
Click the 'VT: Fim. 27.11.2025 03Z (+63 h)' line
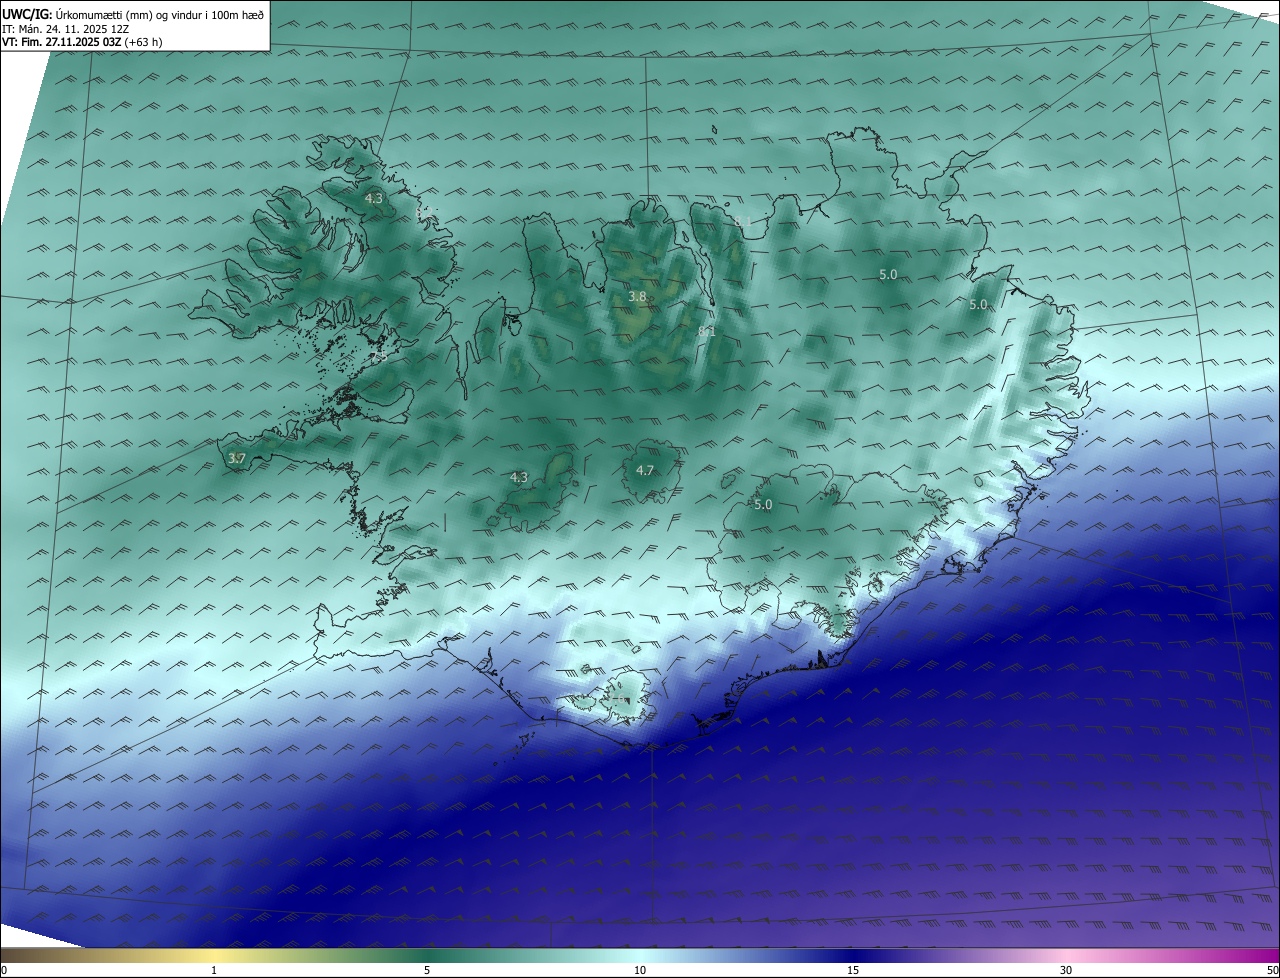[x=82, y=42]
